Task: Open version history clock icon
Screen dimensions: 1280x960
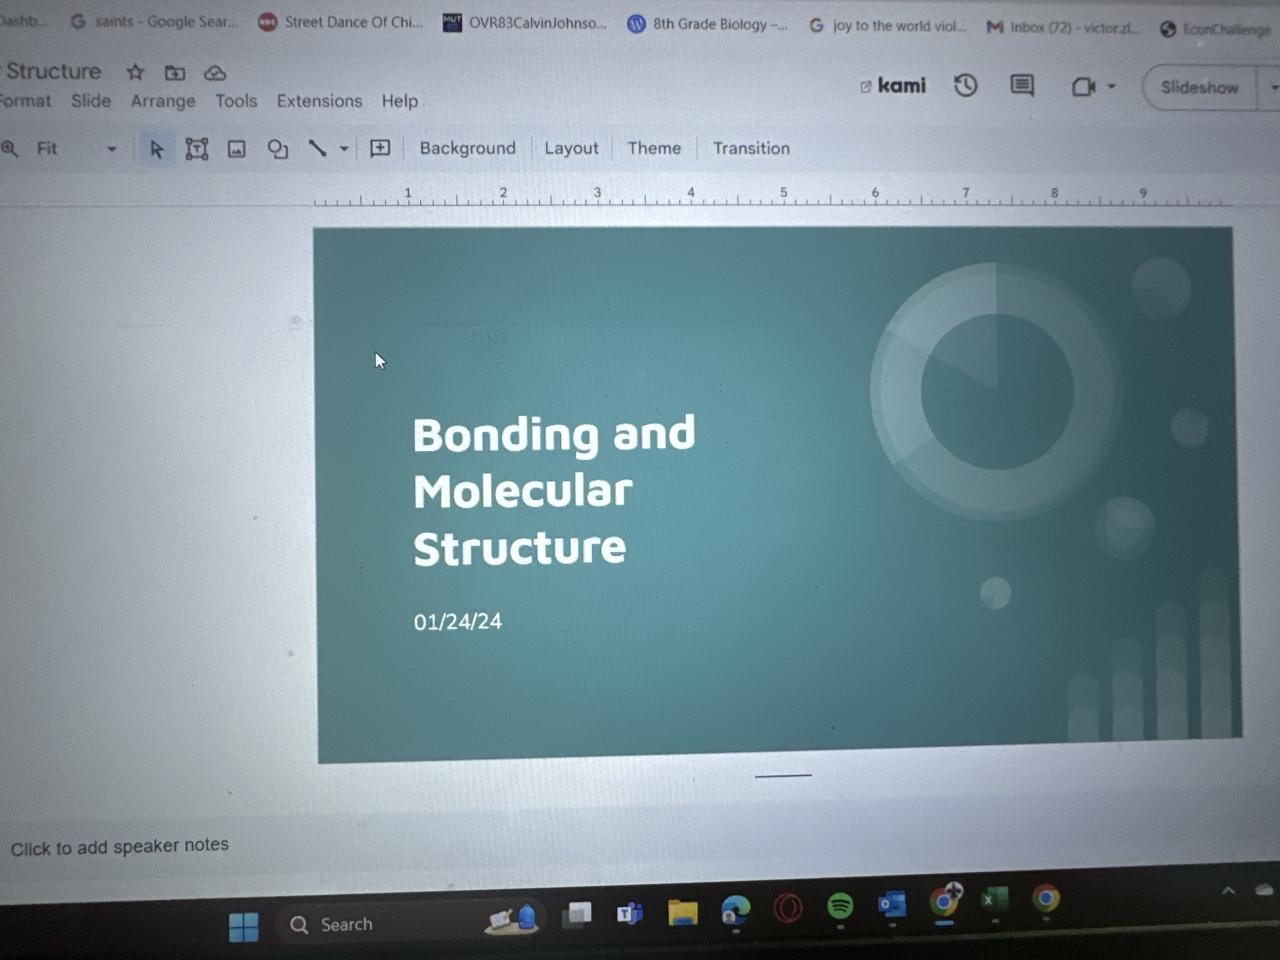Action: [965, 86]
